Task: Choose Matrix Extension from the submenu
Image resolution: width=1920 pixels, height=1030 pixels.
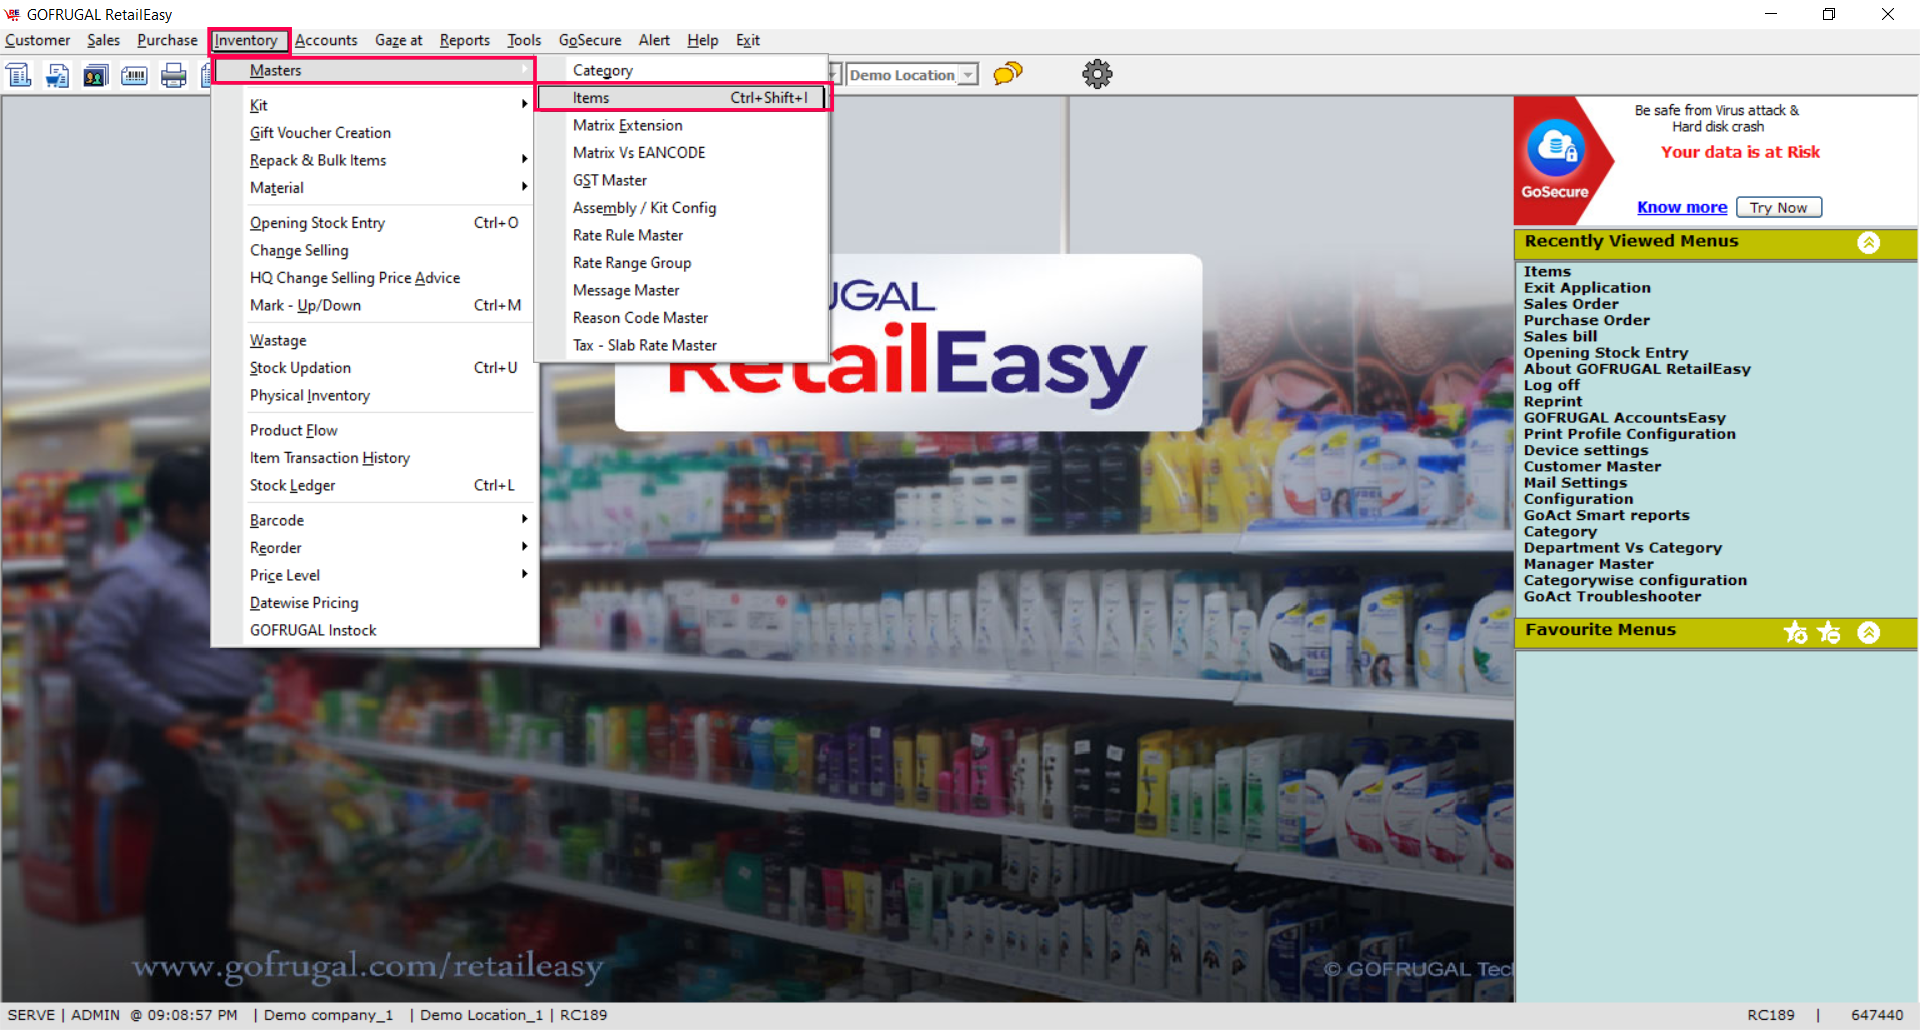Action: tap(683, 125)
